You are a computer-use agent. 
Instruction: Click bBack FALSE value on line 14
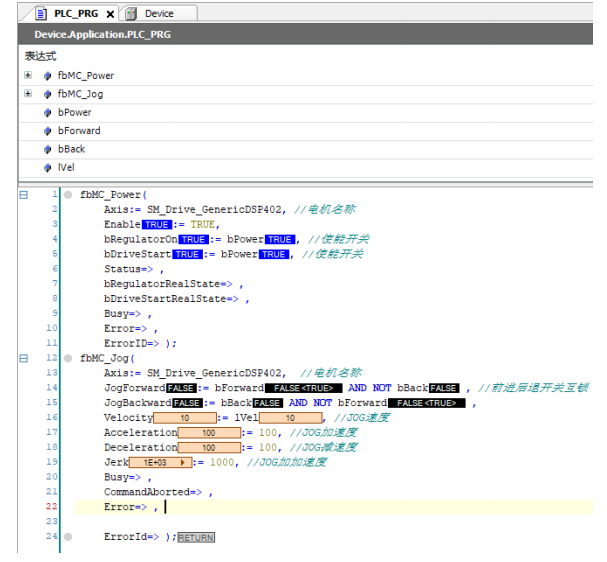(x=444, y=388)
